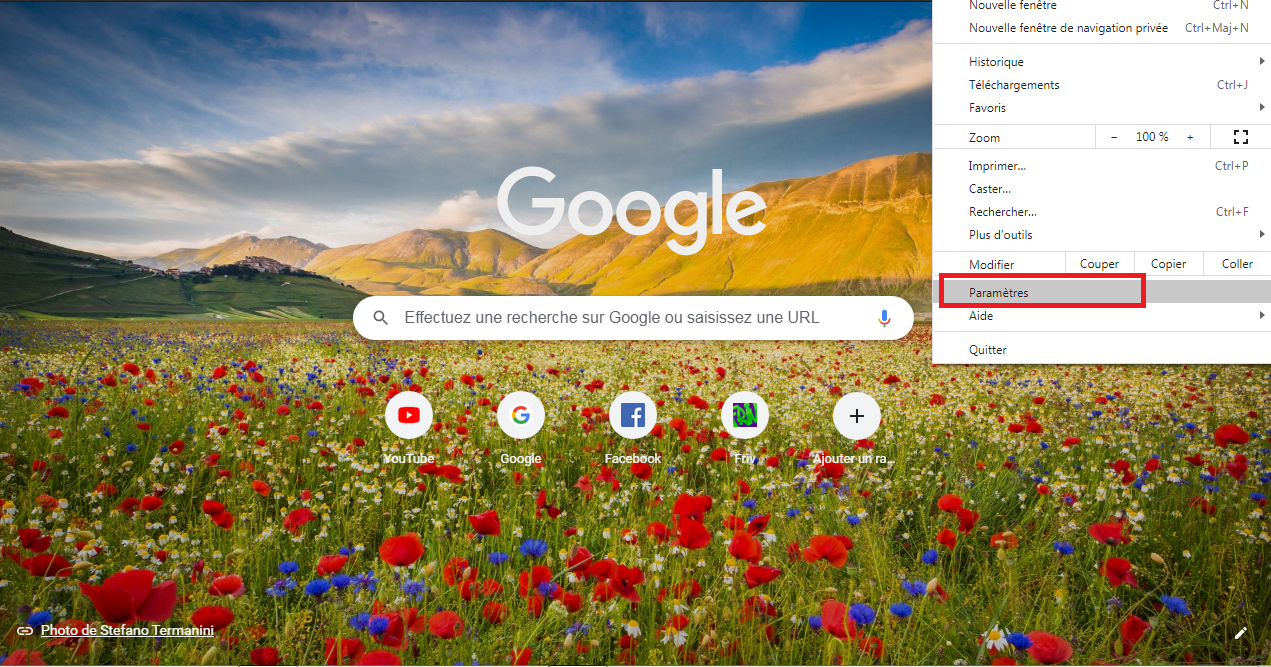The height and width of the screenshot is (667, 1271).
Task: Select Téléchargements menu entry
Action: tap(1101, 85)
